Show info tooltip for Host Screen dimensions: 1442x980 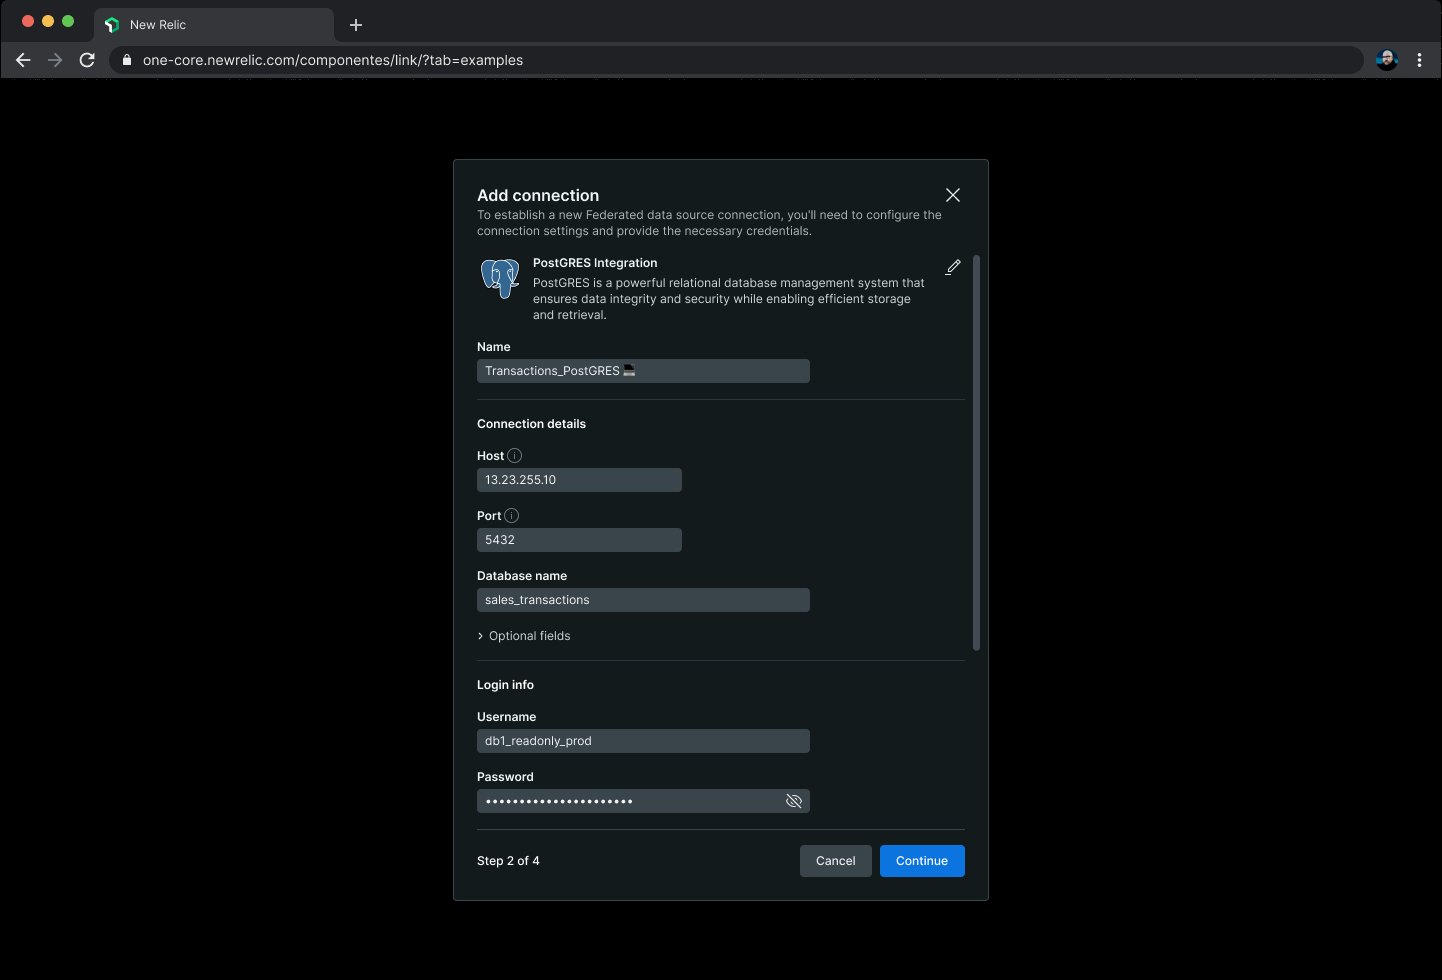pos(515,456)
